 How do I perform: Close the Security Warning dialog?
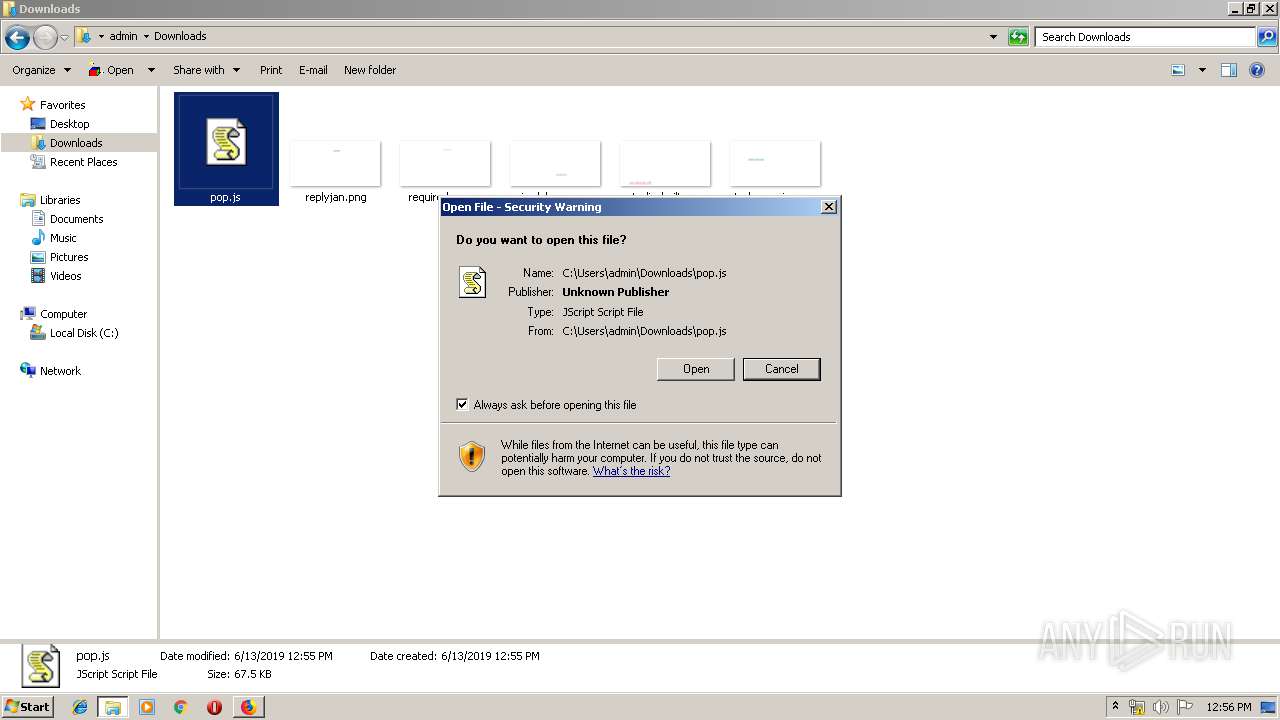click(x=829, y=207)
